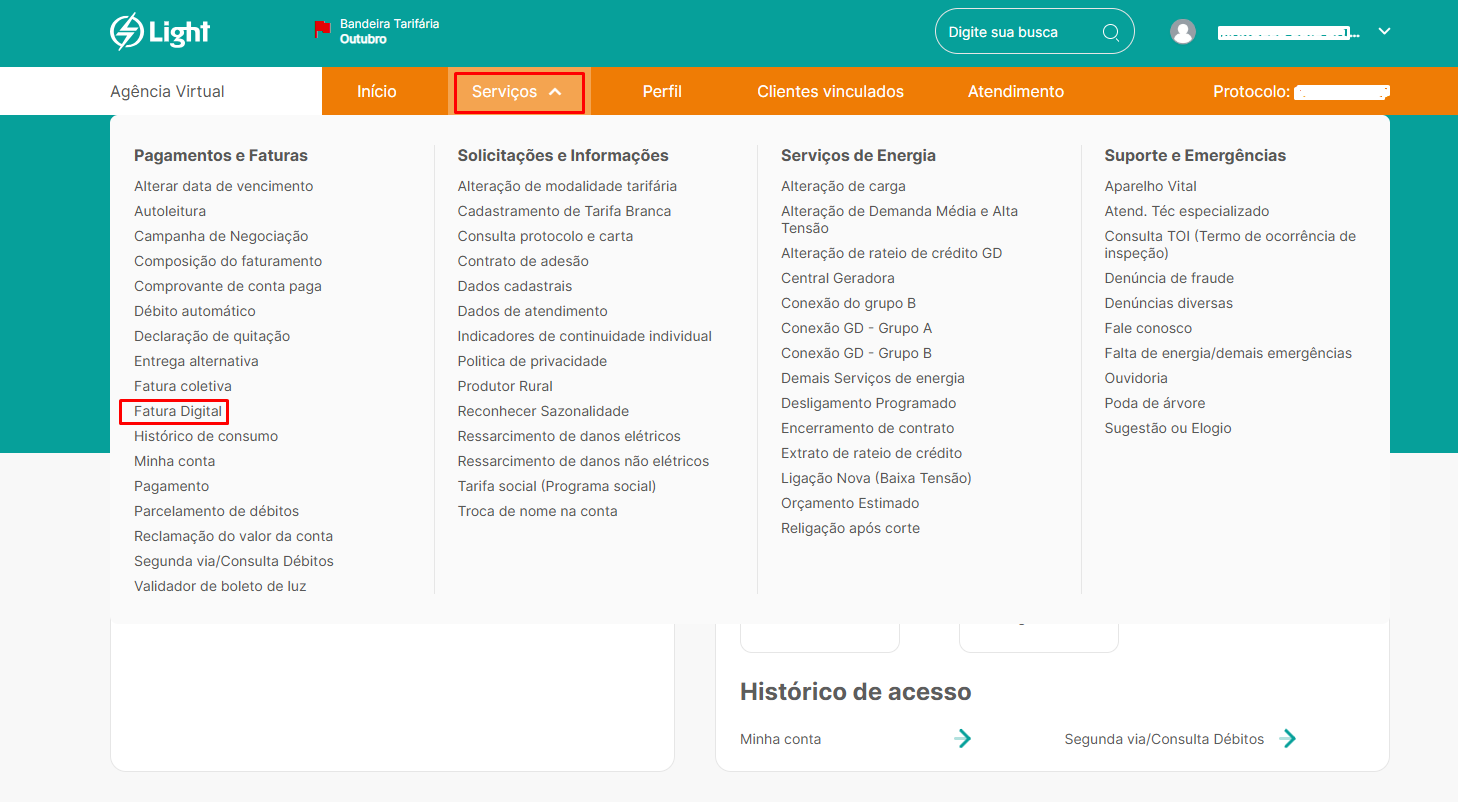1458x802 pixels.
Task: Open the Início tab
Action: click(377, 92)
